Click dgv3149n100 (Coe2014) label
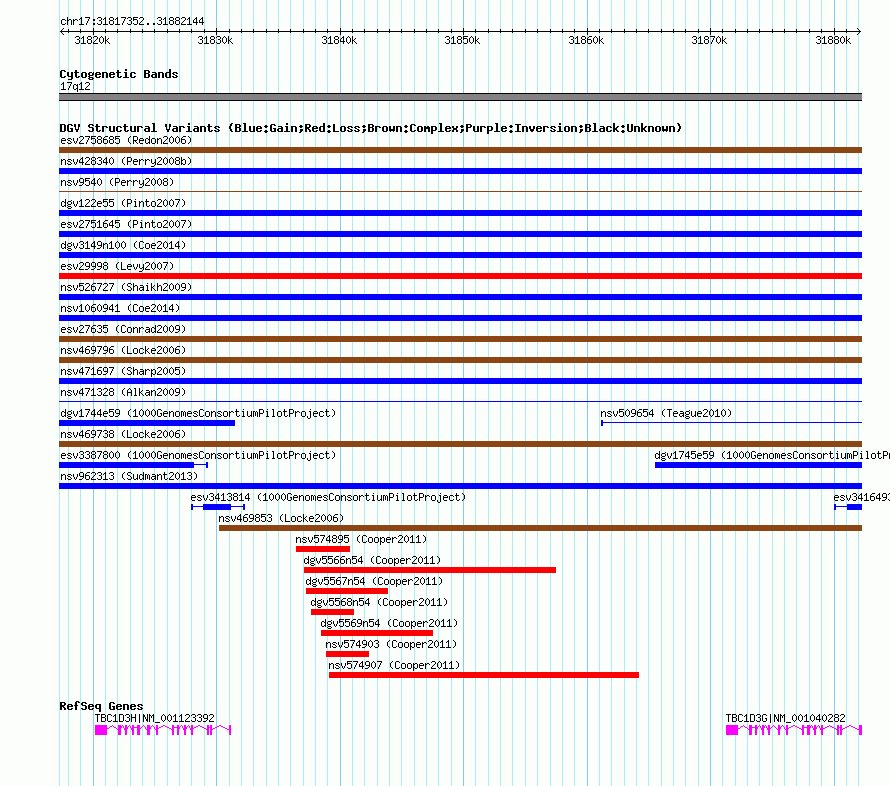890x786 pixels. click(x=123, y=245)
